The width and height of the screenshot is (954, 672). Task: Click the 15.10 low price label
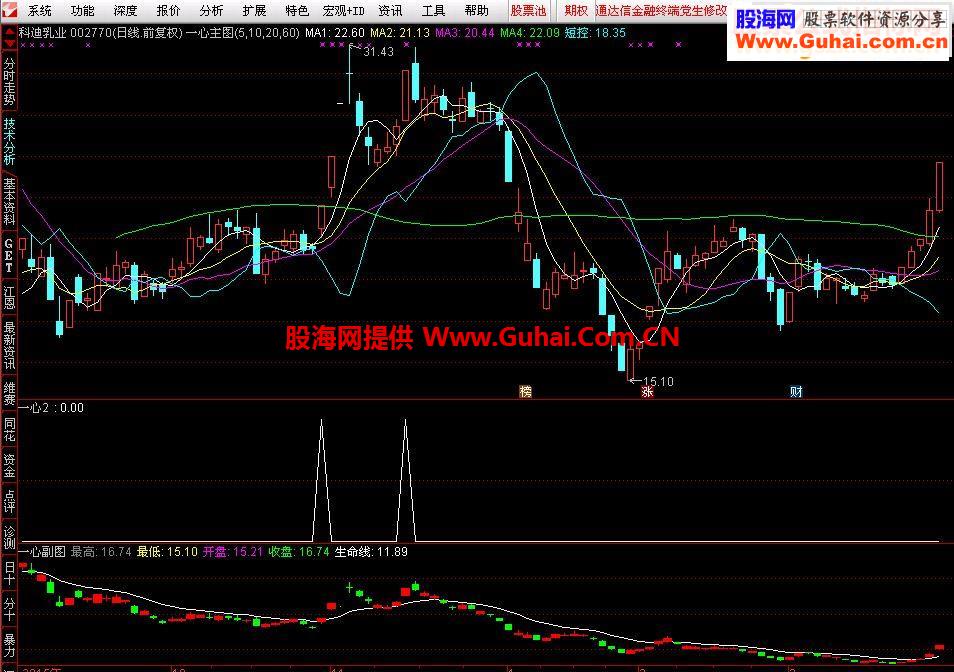(658, 382)
